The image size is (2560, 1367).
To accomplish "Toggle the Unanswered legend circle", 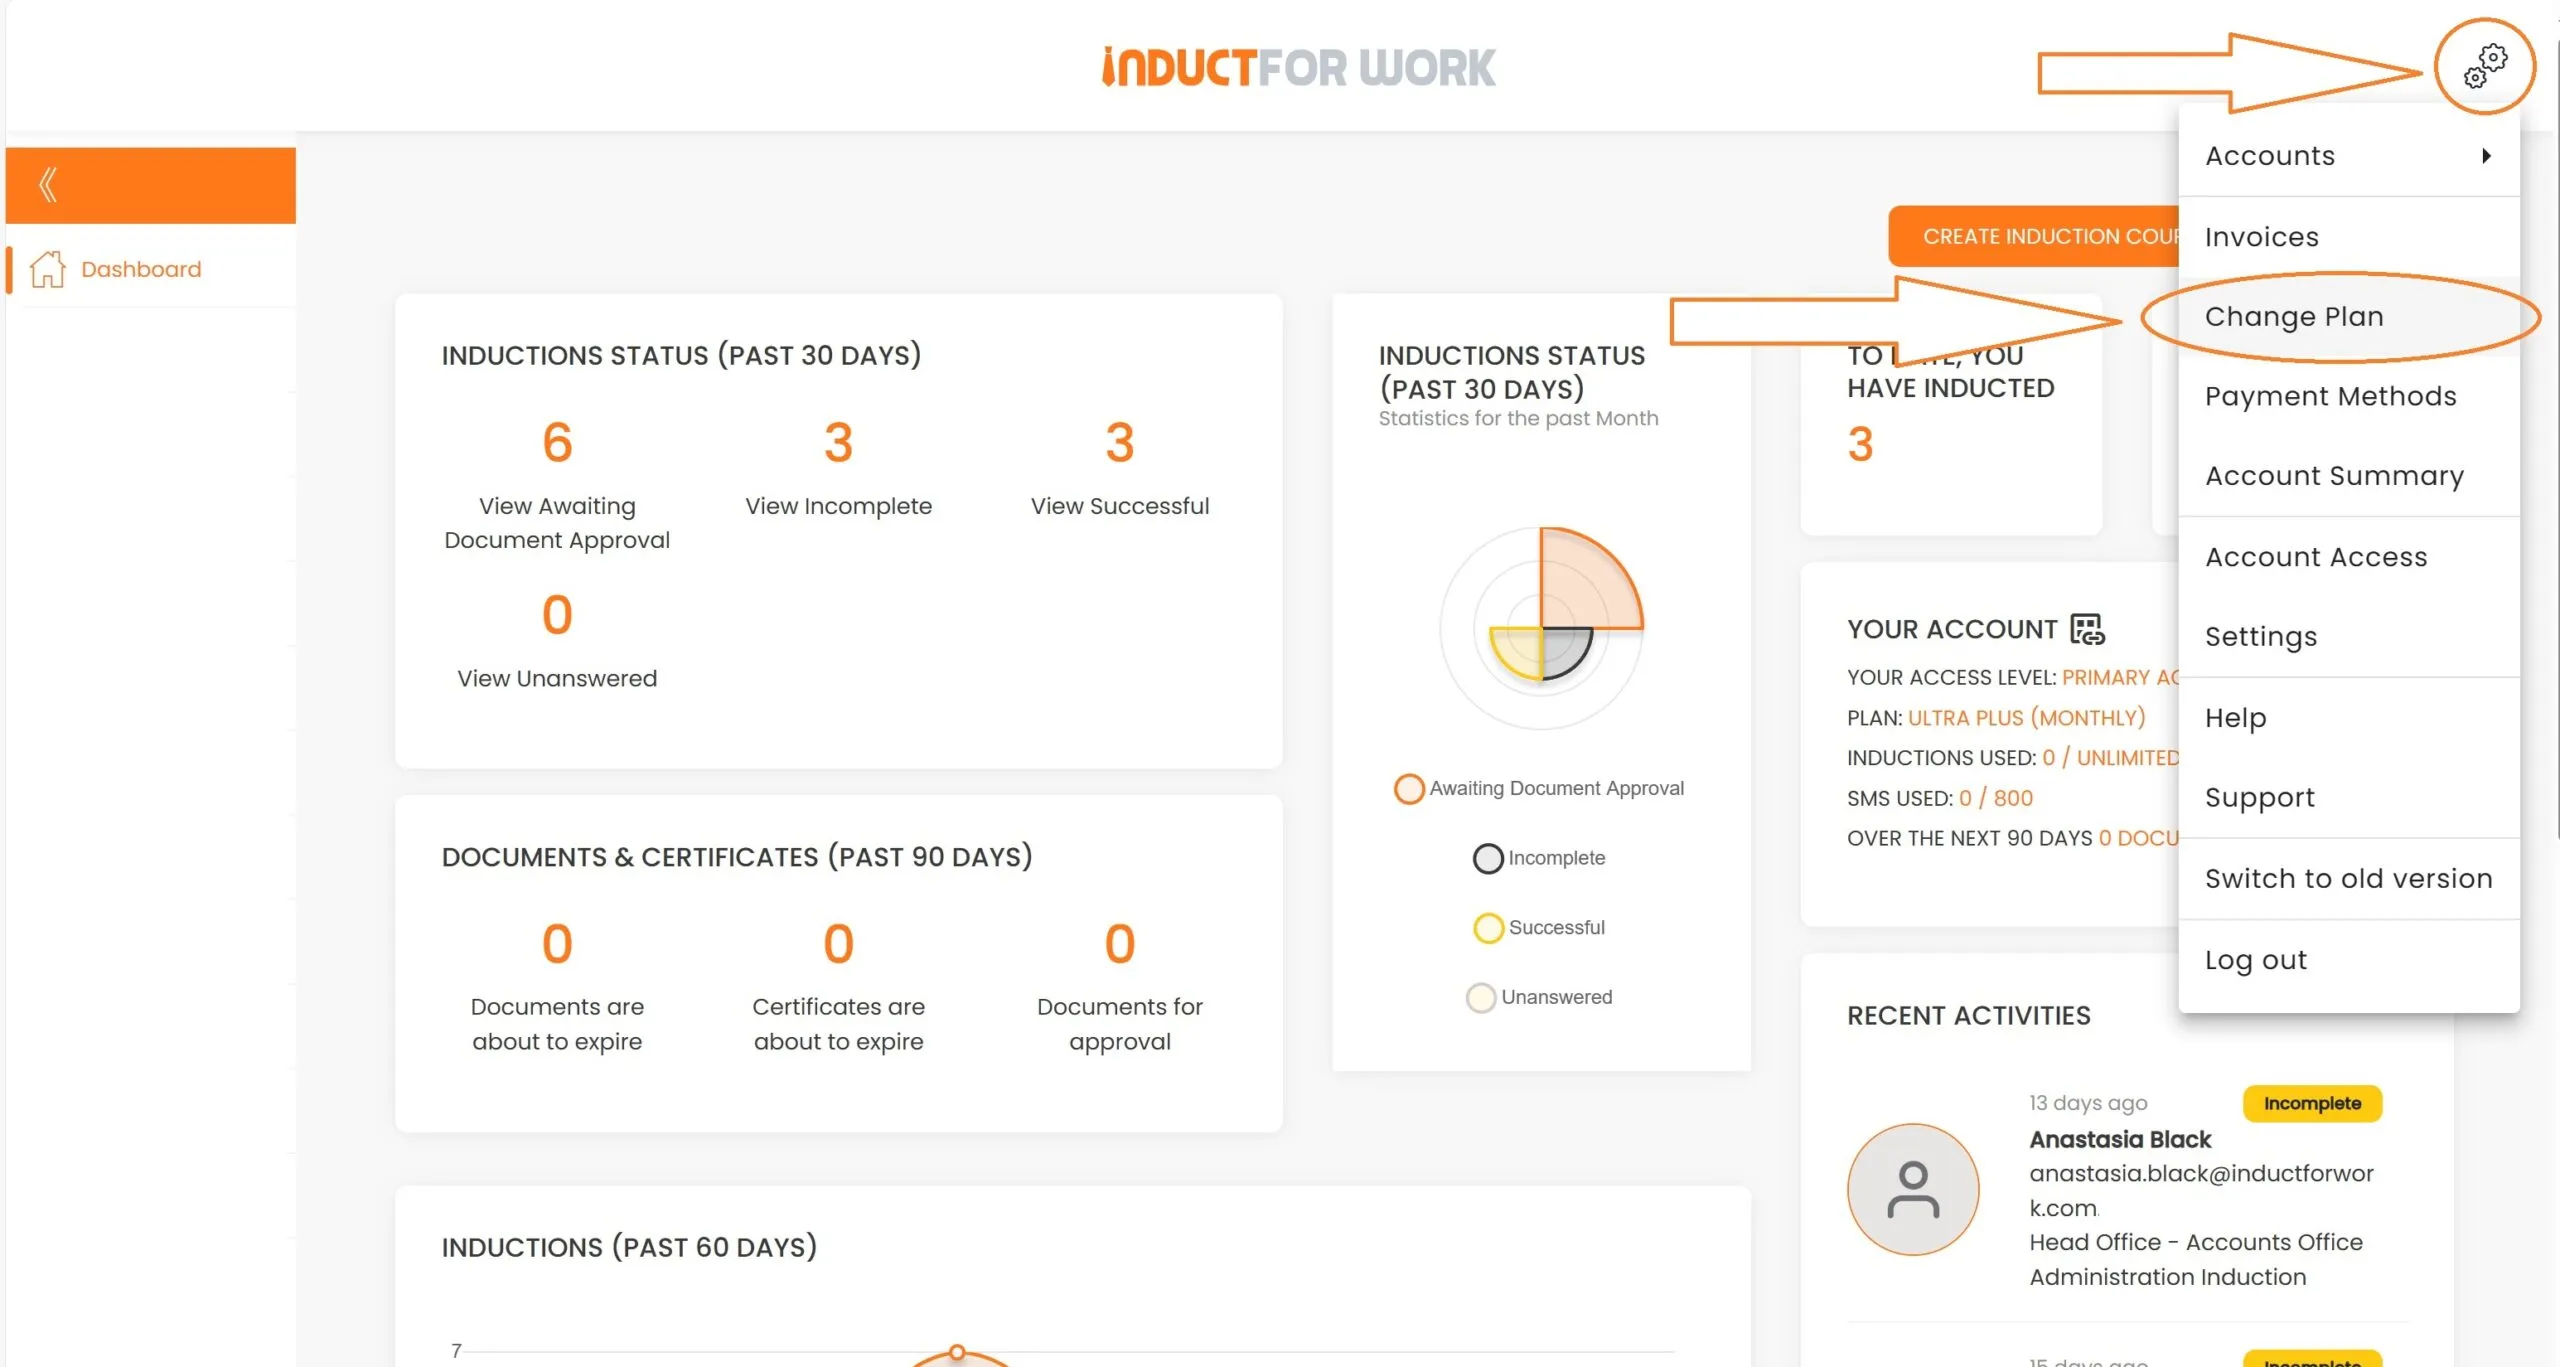I will tap(1480, 998).
